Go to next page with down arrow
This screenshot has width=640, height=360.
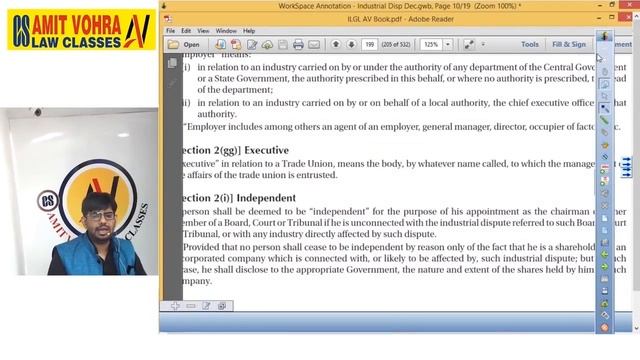(x=351, y=44)
